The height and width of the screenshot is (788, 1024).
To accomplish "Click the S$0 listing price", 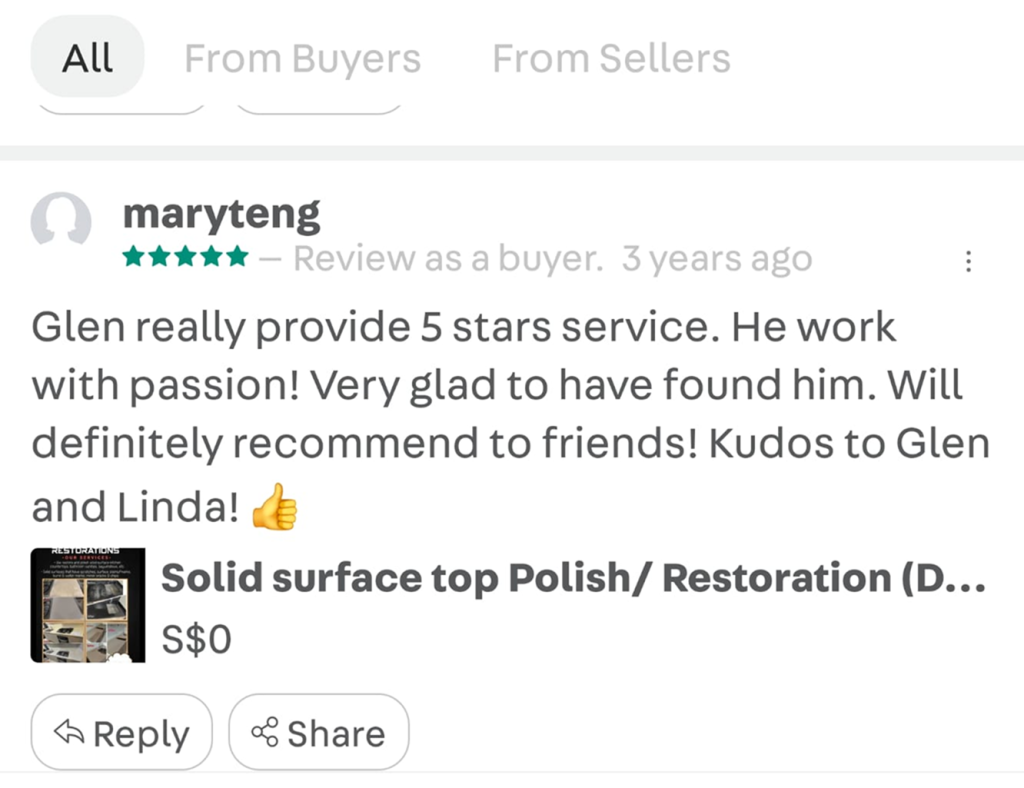I will [x=196, y=638].
